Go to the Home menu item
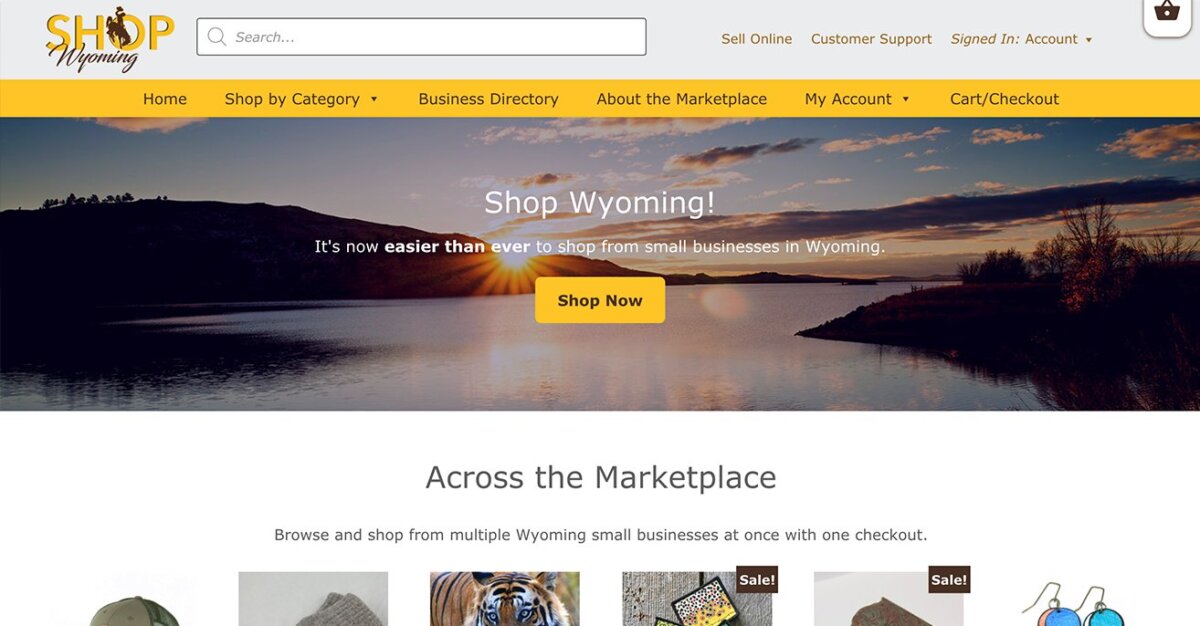Screen dimensions: 1200x626 (165, 99)
